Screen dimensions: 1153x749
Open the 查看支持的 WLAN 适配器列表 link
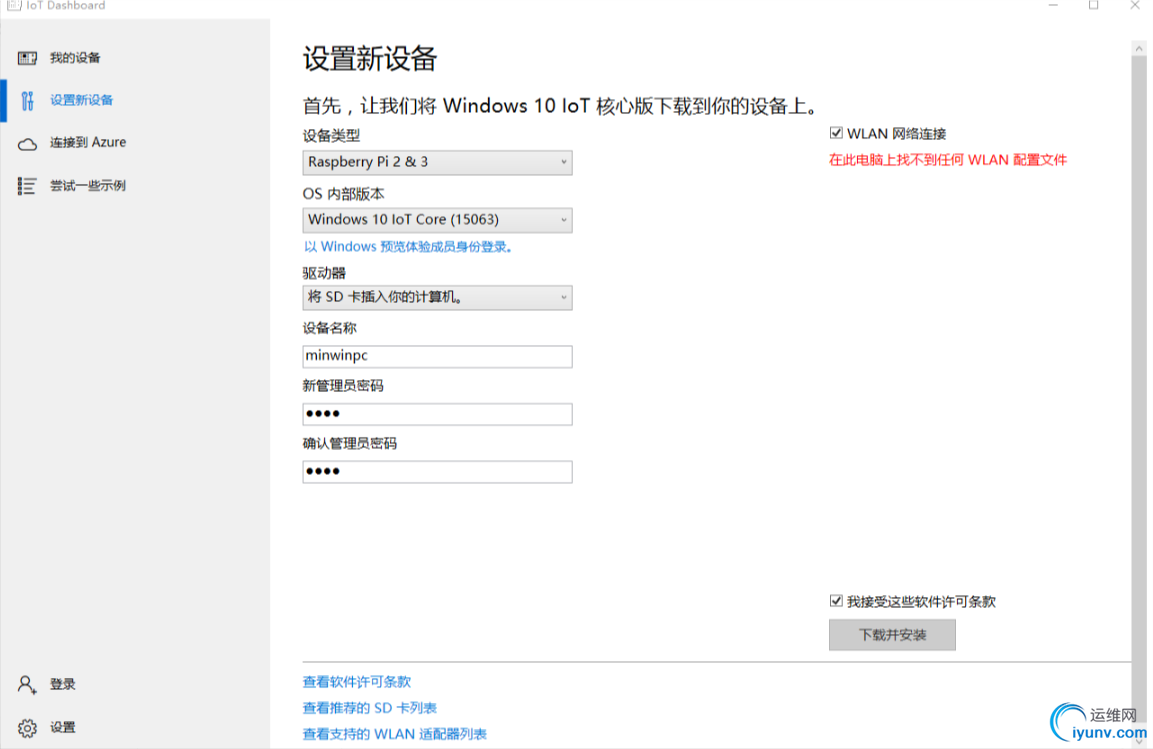point(395,734)
